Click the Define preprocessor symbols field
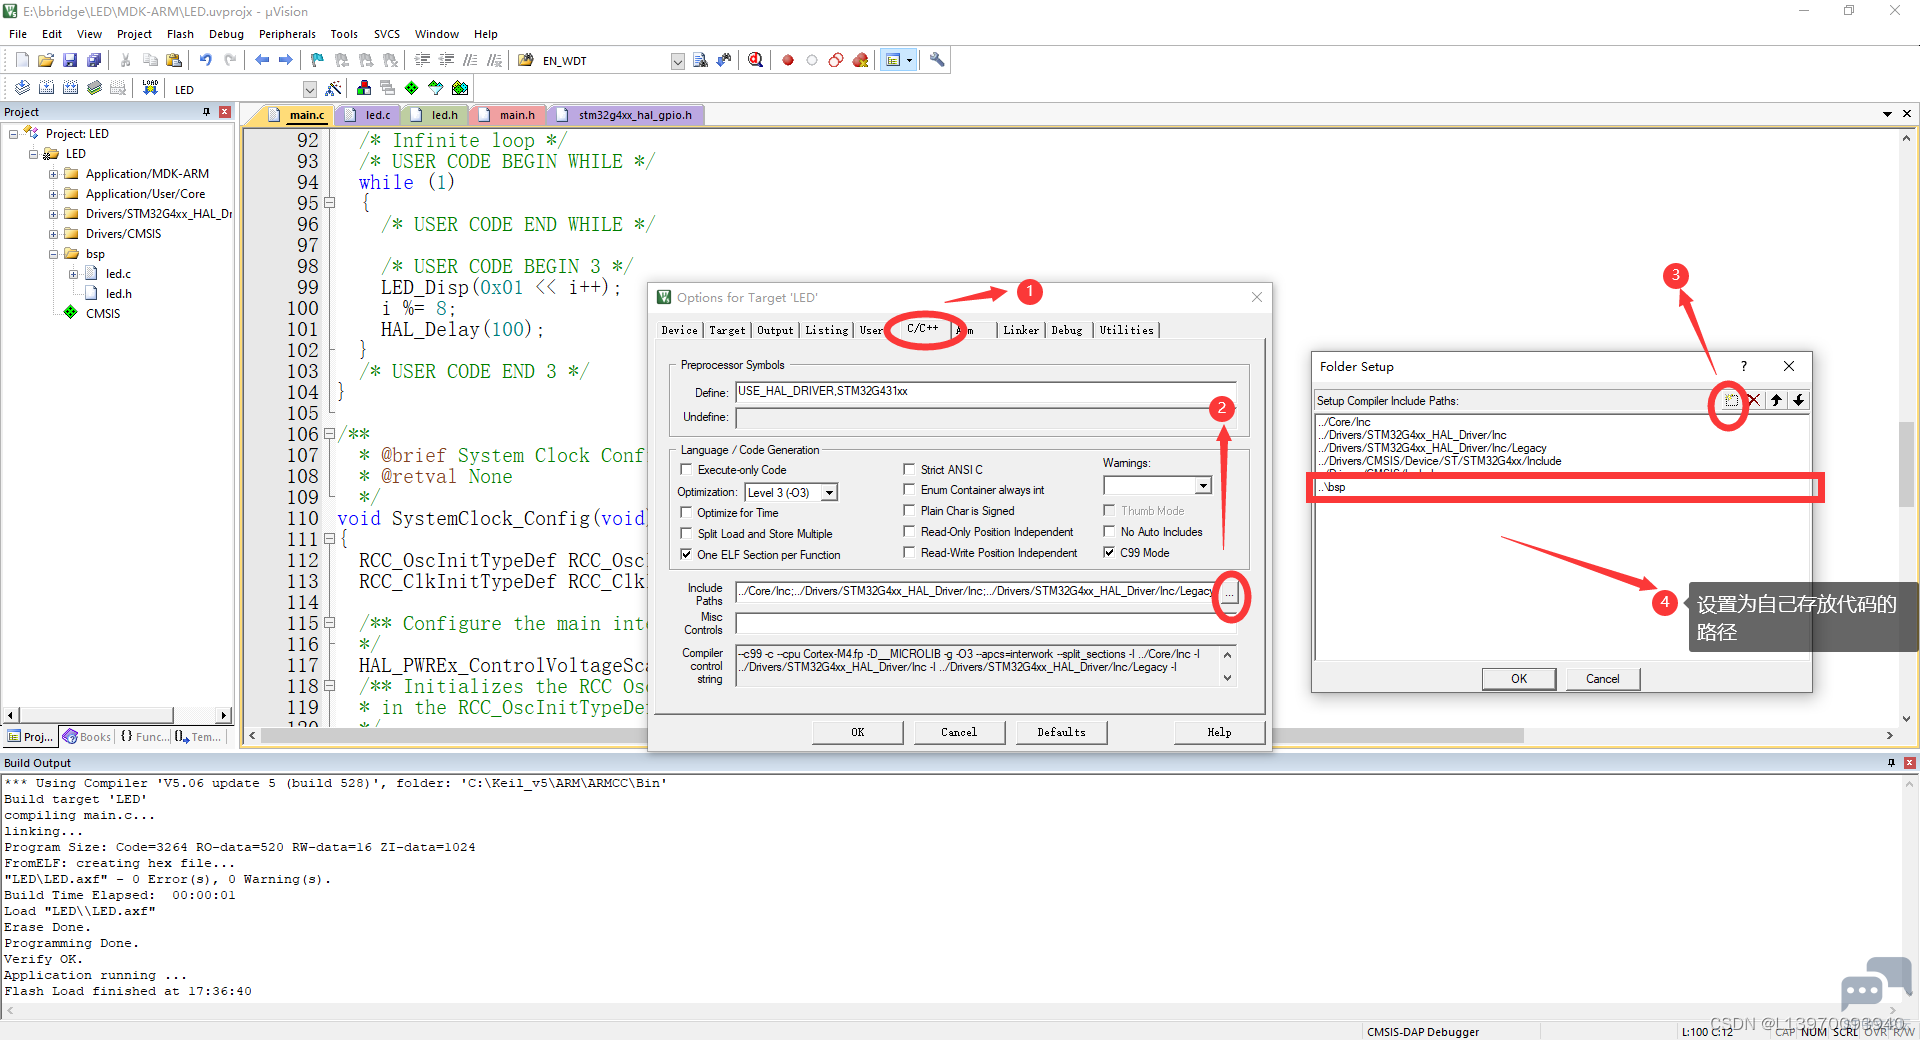 point(985,391)
